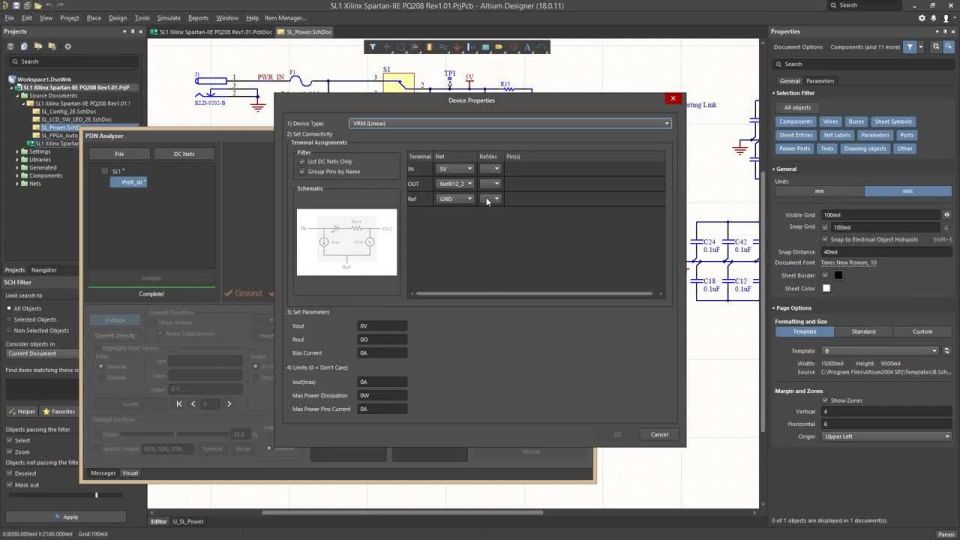Viewport: 960px width, 540px height.
Task: Click the filter funnel icon in schematic toolbar
Action: pos(372,47)
